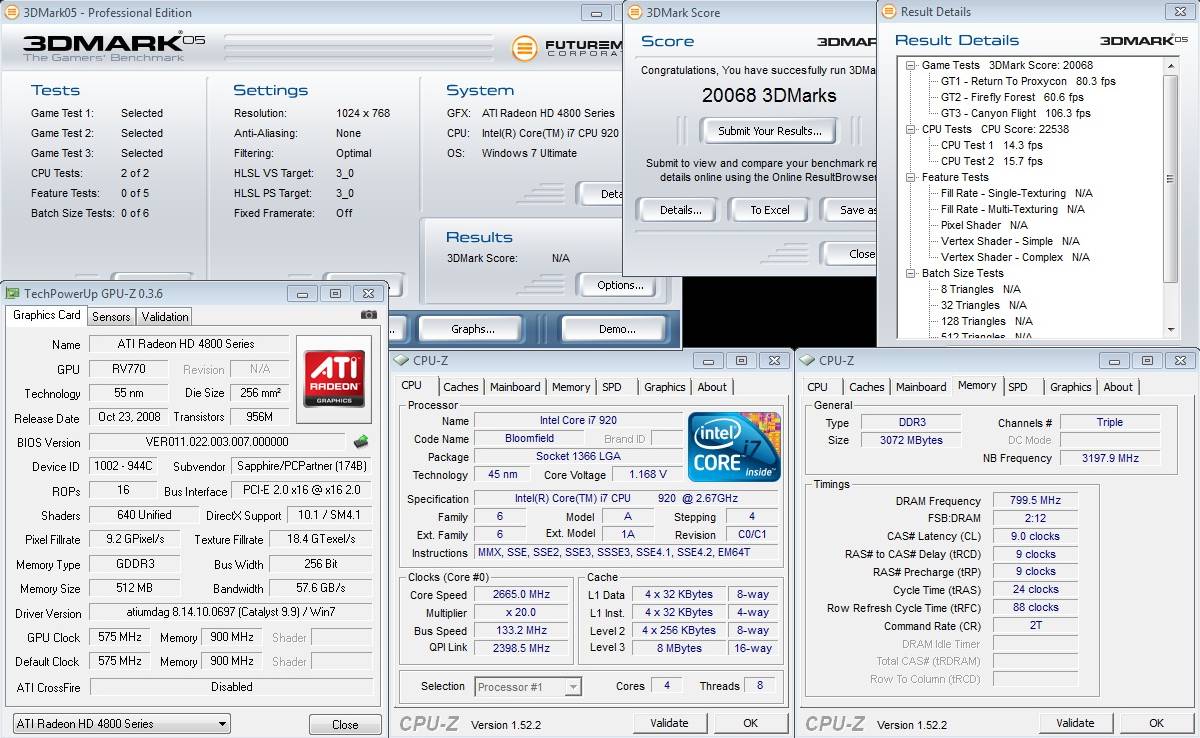Select '8 Triangles' row in Result Details
The width and height of the screenshot is (1200, 738).
[981, 289]
